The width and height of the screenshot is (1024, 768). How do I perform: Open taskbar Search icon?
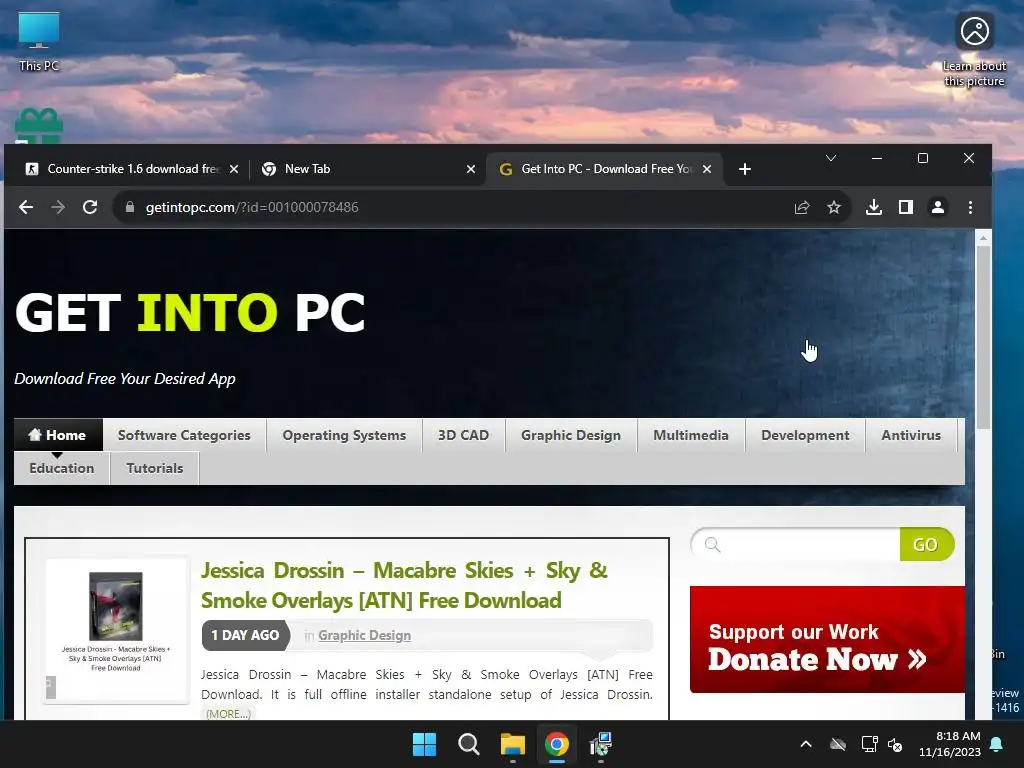coord(468,744)
